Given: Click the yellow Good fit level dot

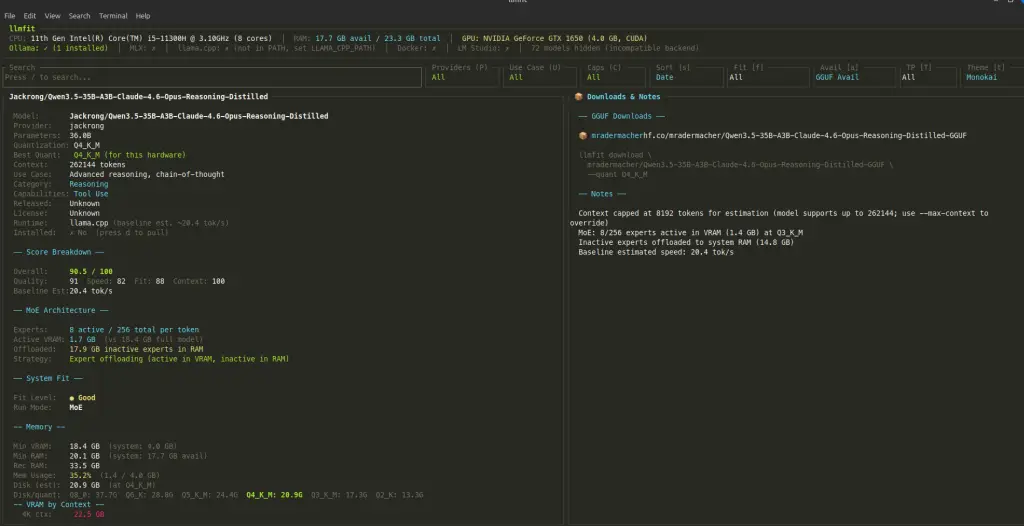Looking at the screenshot, I should pyautogui.click(x=72, y=398).
